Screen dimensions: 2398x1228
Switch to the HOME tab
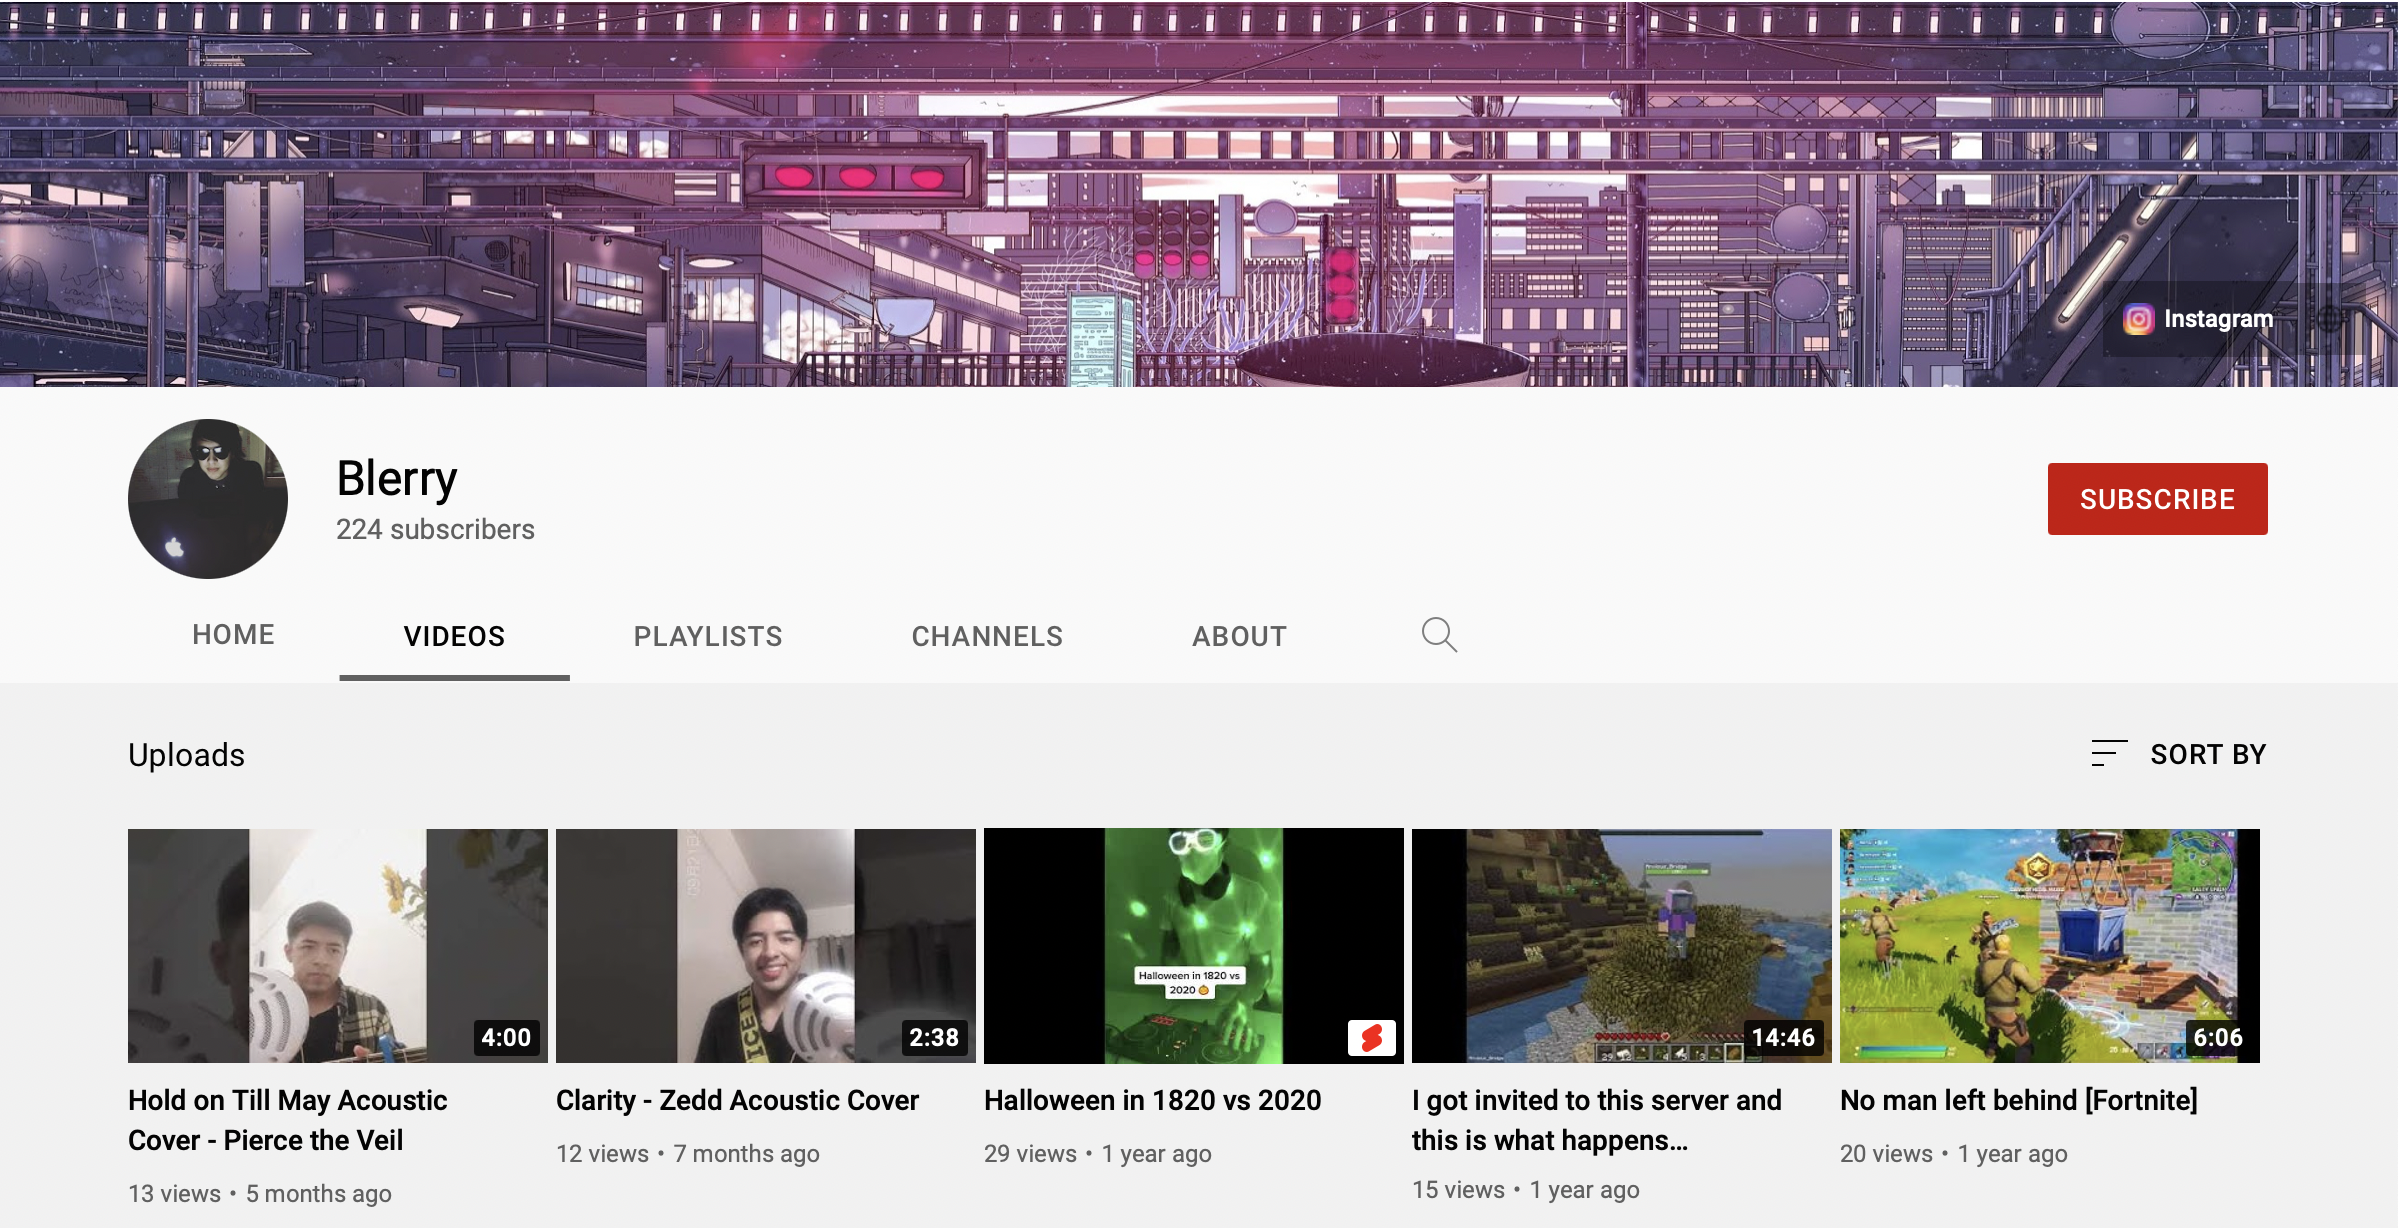(233, 635)
